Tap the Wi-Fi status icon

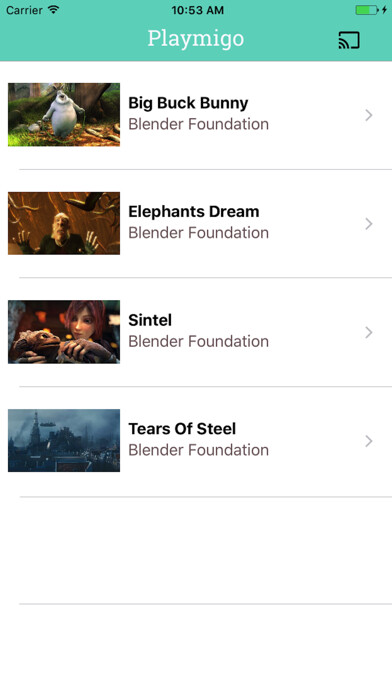(54, 10)
